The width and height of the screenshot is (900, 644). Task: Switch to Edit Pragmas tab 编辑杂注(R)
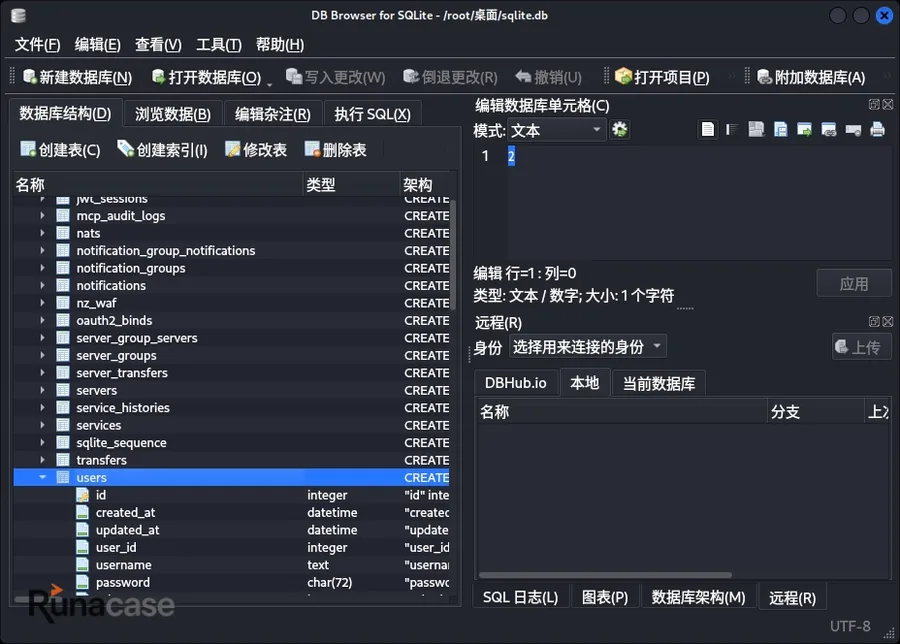(x=273, y=114)
